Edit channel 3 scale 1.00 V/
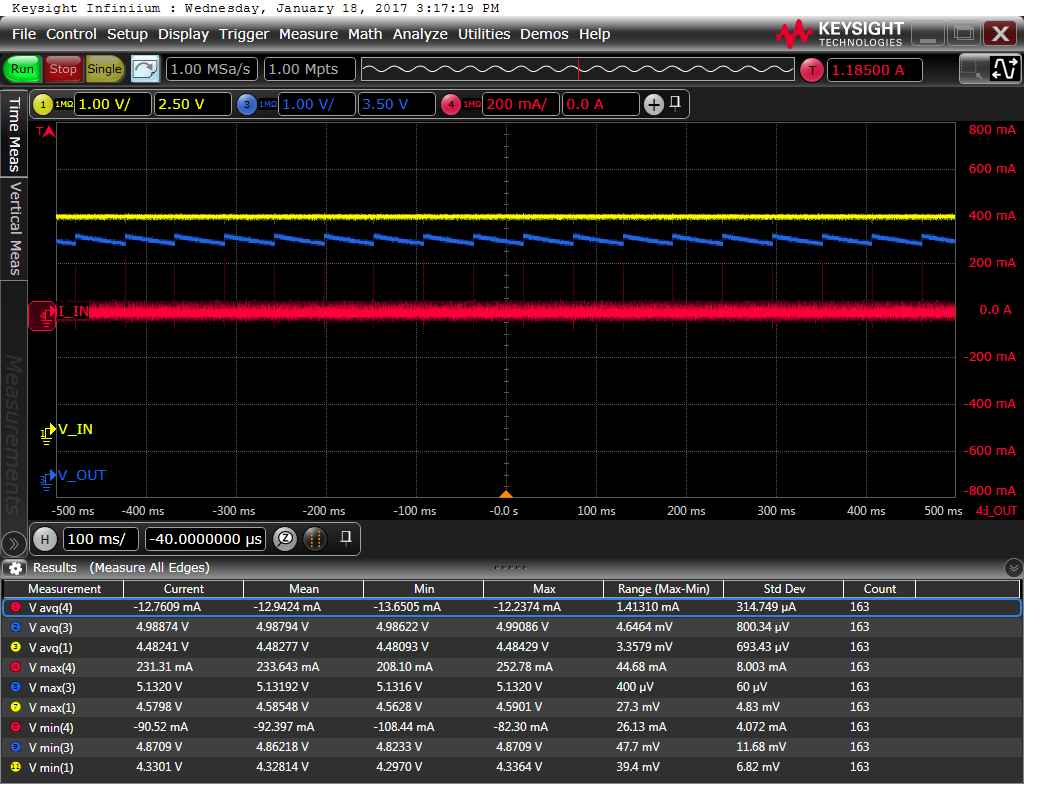 316,104
